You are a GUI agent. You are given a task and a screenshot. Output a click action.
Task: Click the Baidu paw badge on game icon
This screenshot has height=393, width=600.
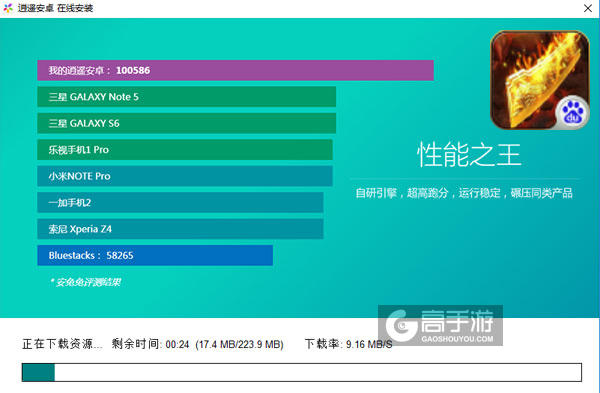572,112
